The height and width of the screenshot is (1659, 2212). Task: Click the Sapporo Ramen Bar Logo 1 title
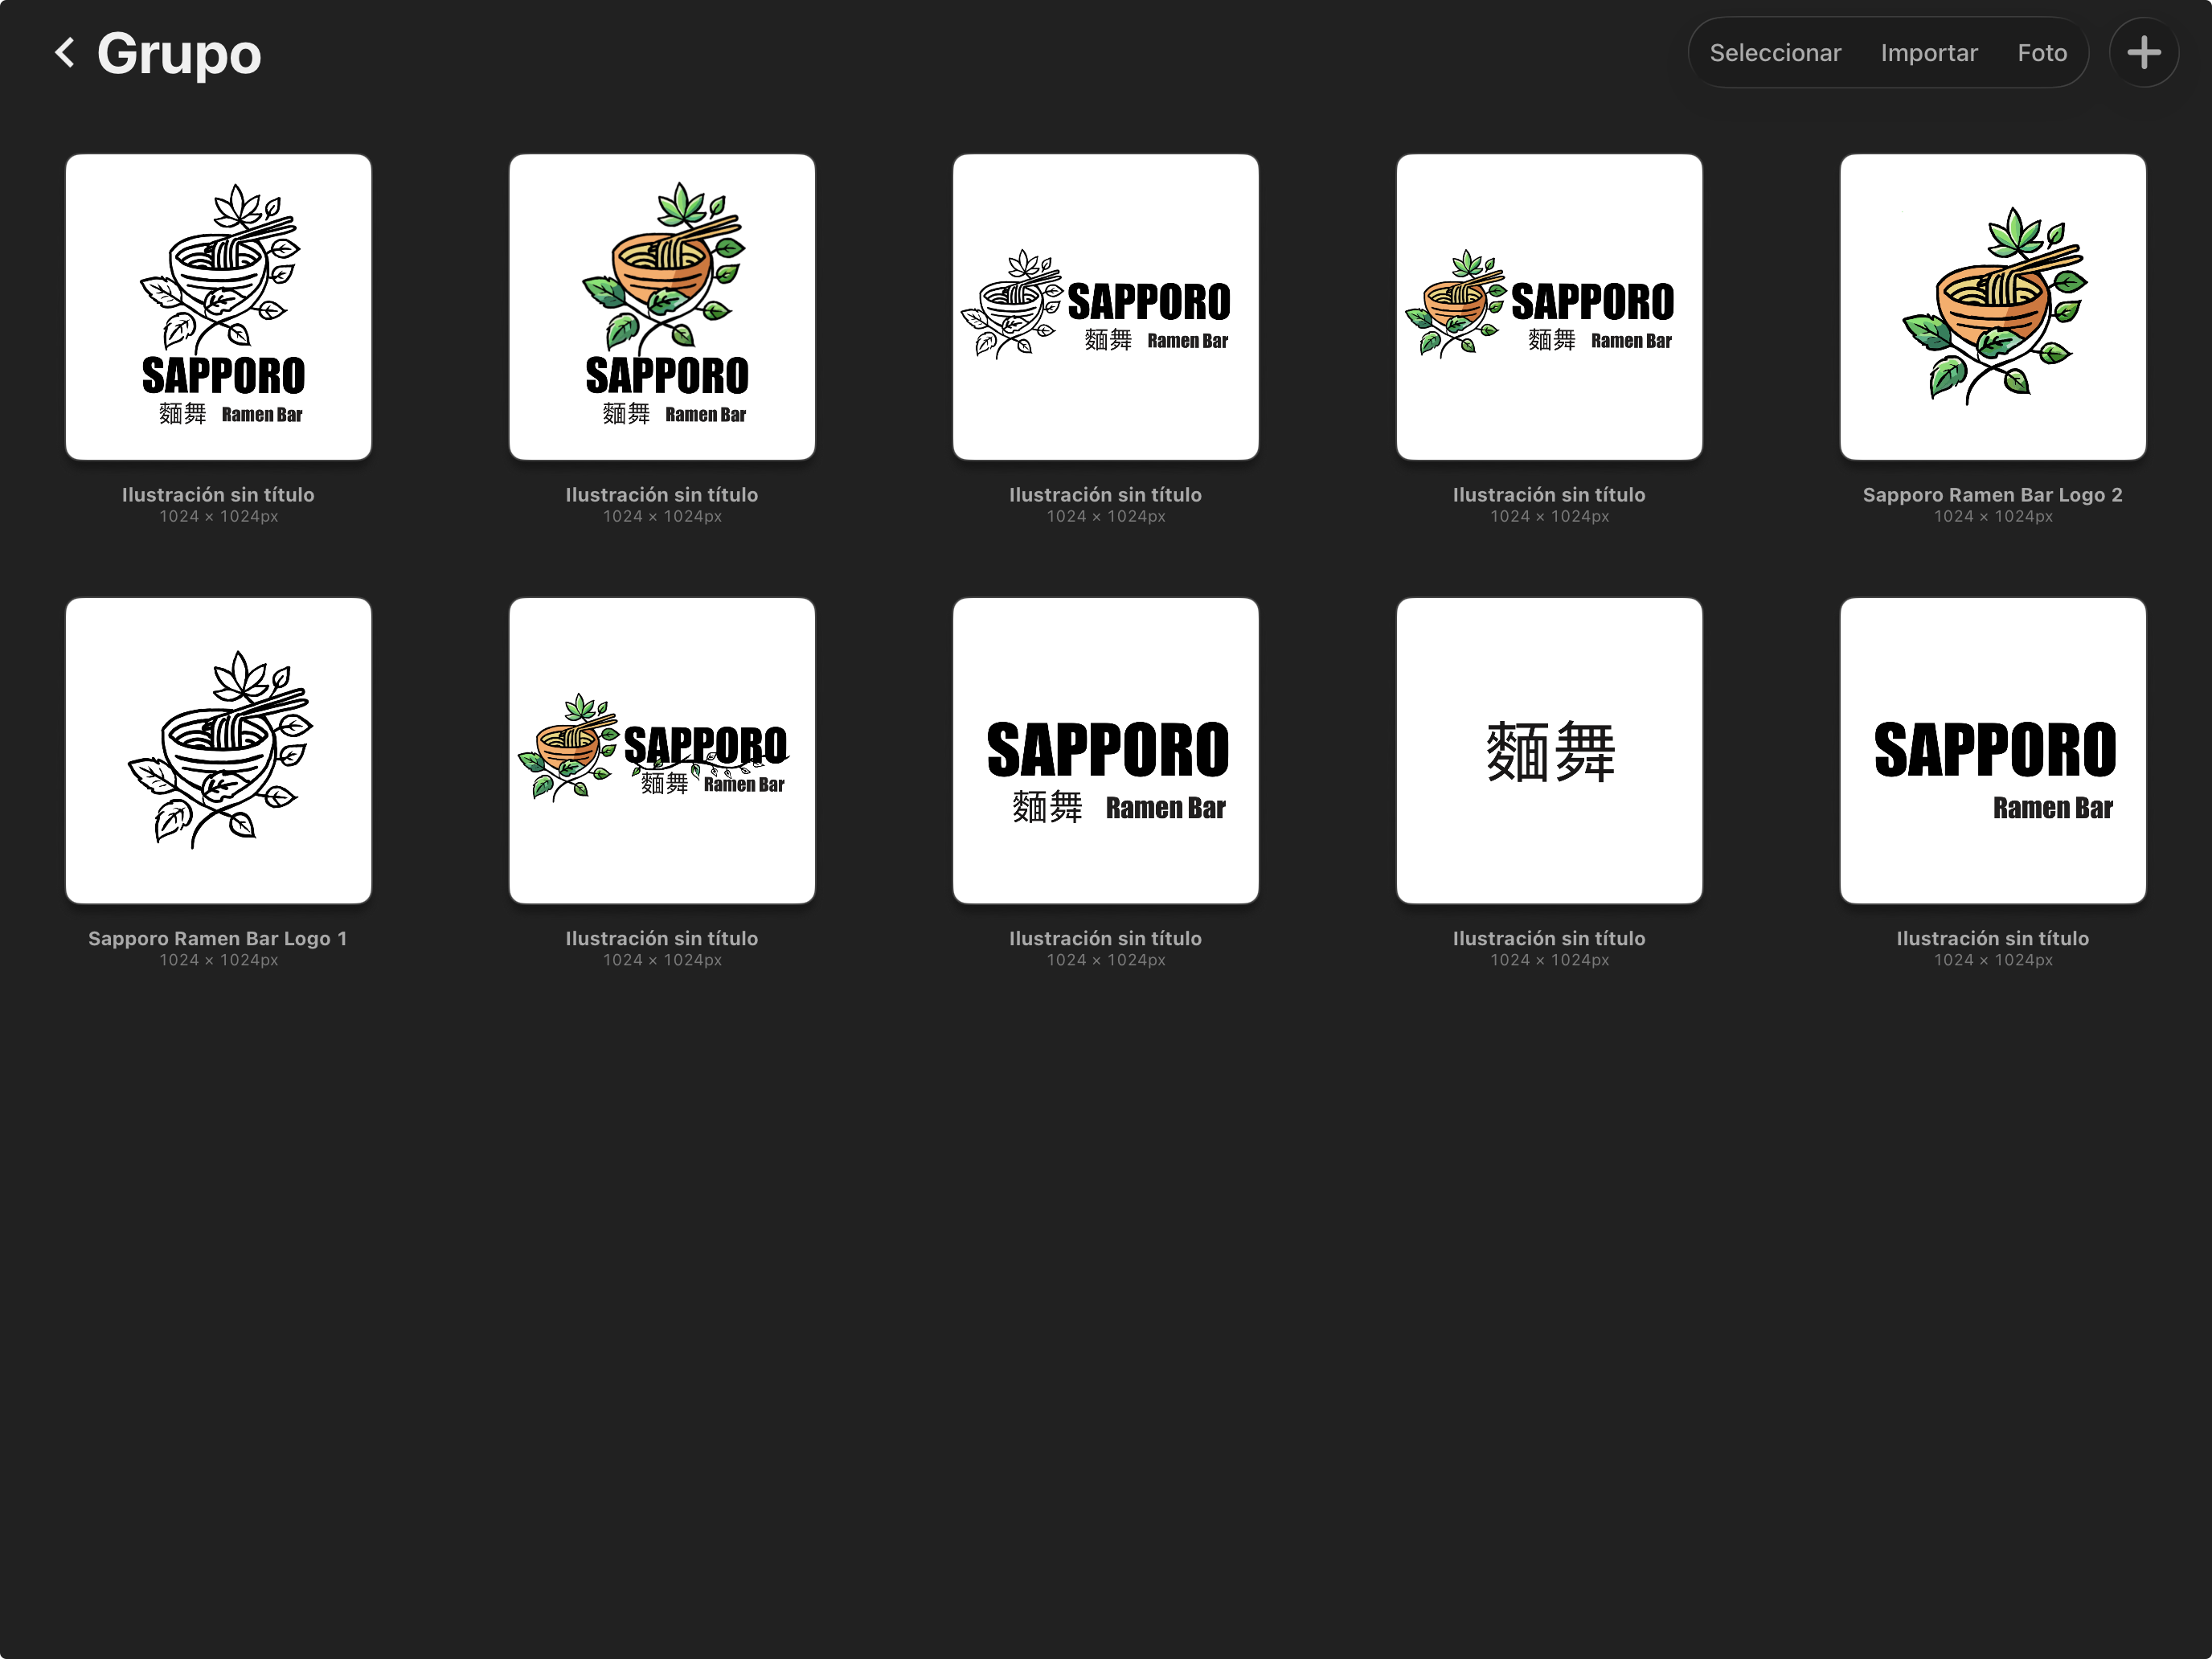pyautogui.click(x=218, y=939)
